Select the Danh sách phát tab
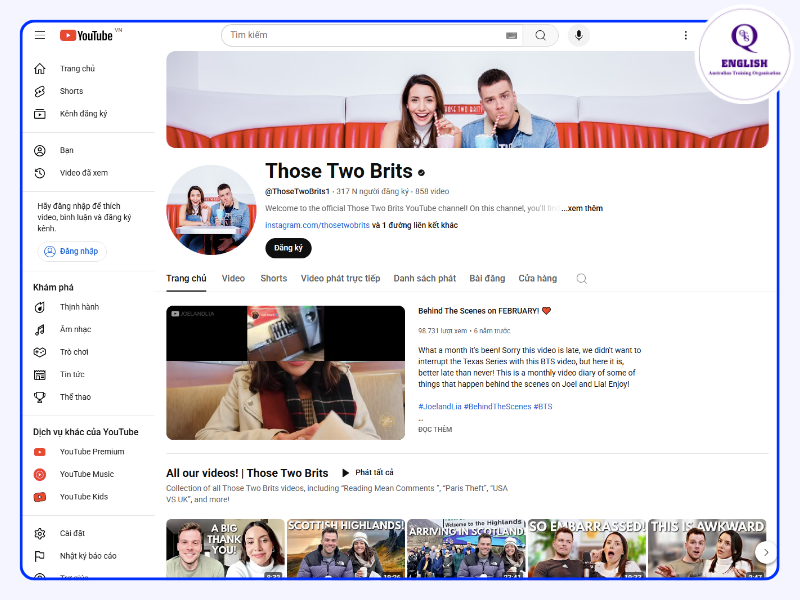 [425, 279]
